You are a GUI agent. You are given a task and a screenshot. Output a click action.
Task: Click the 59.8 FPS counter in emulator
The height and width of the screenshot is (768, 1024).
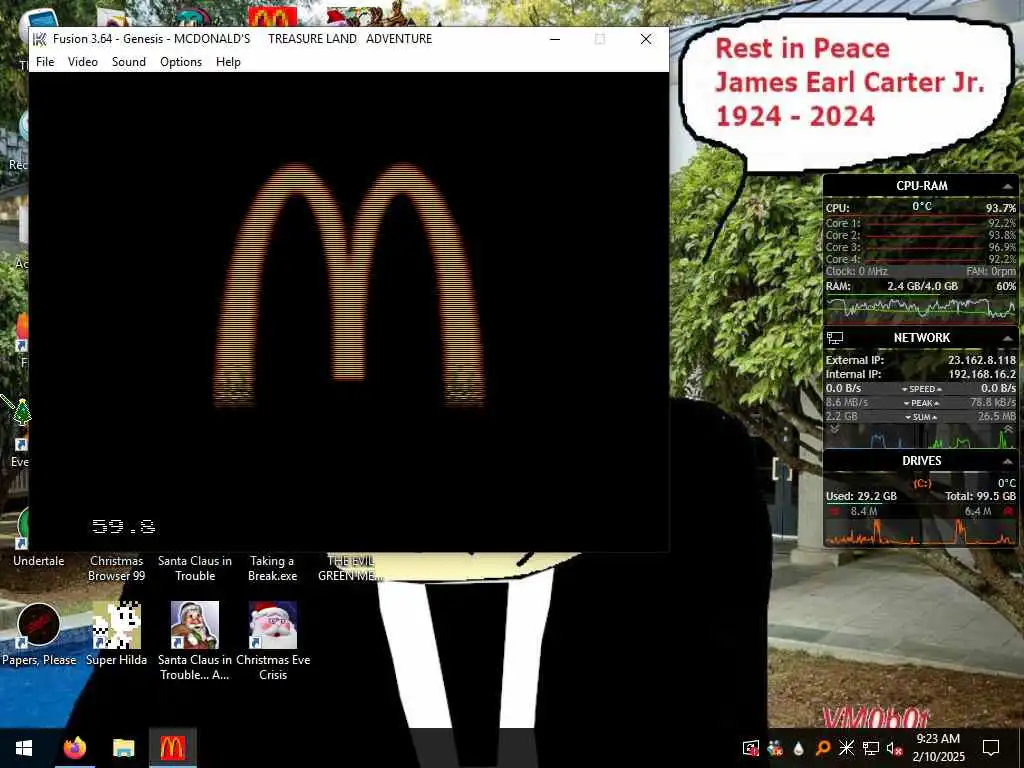click(124, 526)
